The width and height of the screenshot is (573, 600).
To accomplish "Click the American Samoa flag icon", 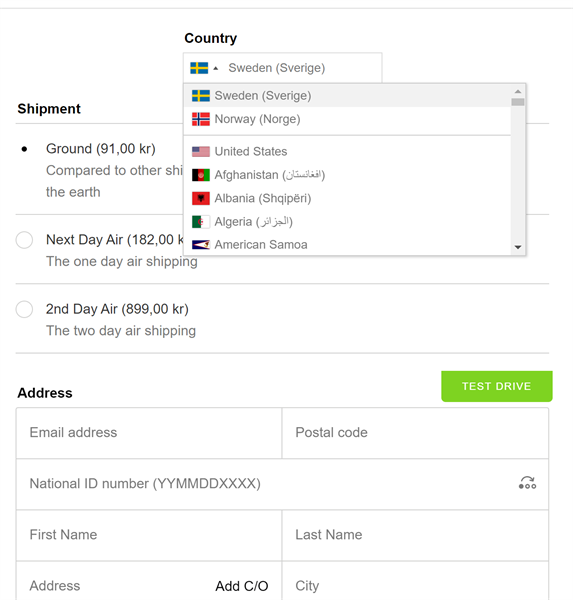I will pyautogui.click(x=201, y=245).
